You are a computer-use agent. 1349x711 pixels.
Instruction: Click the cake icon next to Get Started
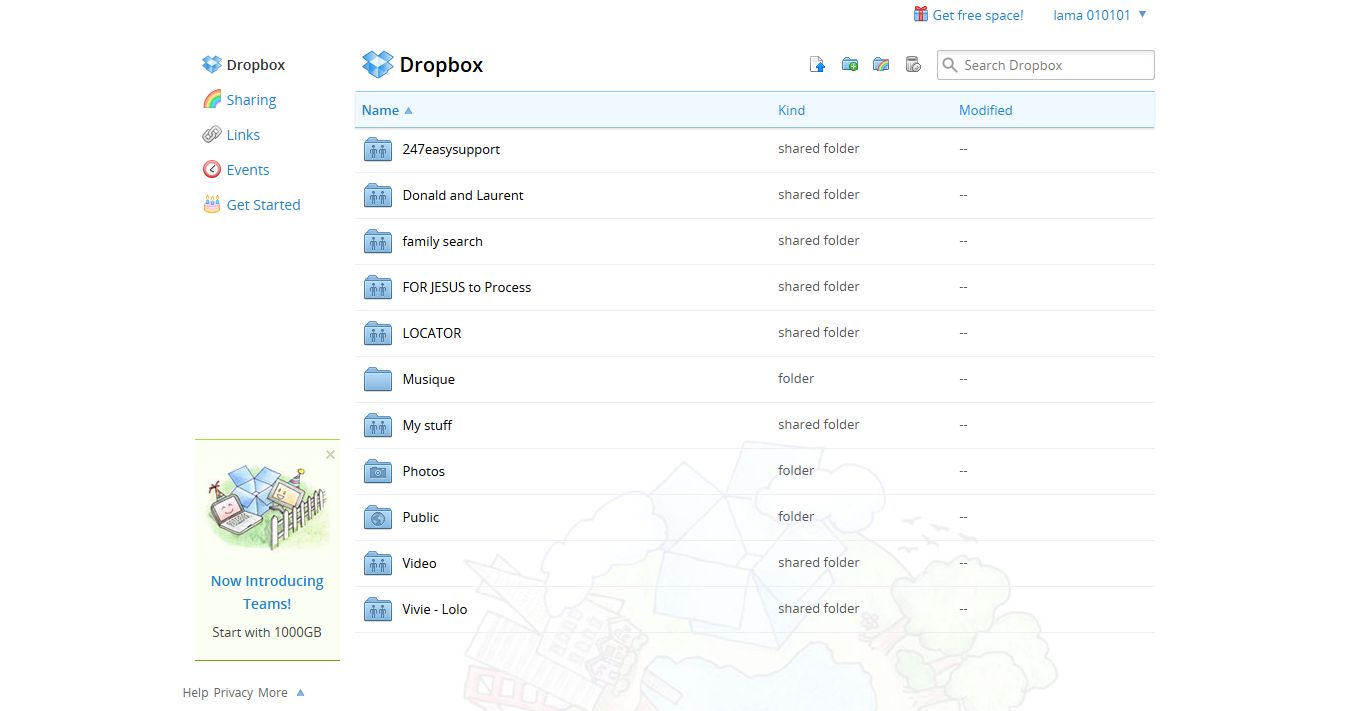212,204
